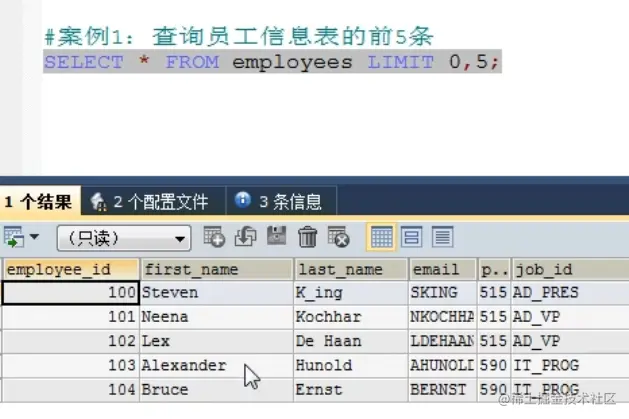
Task: Select the cell with employee_id 101
Action: 71,317
